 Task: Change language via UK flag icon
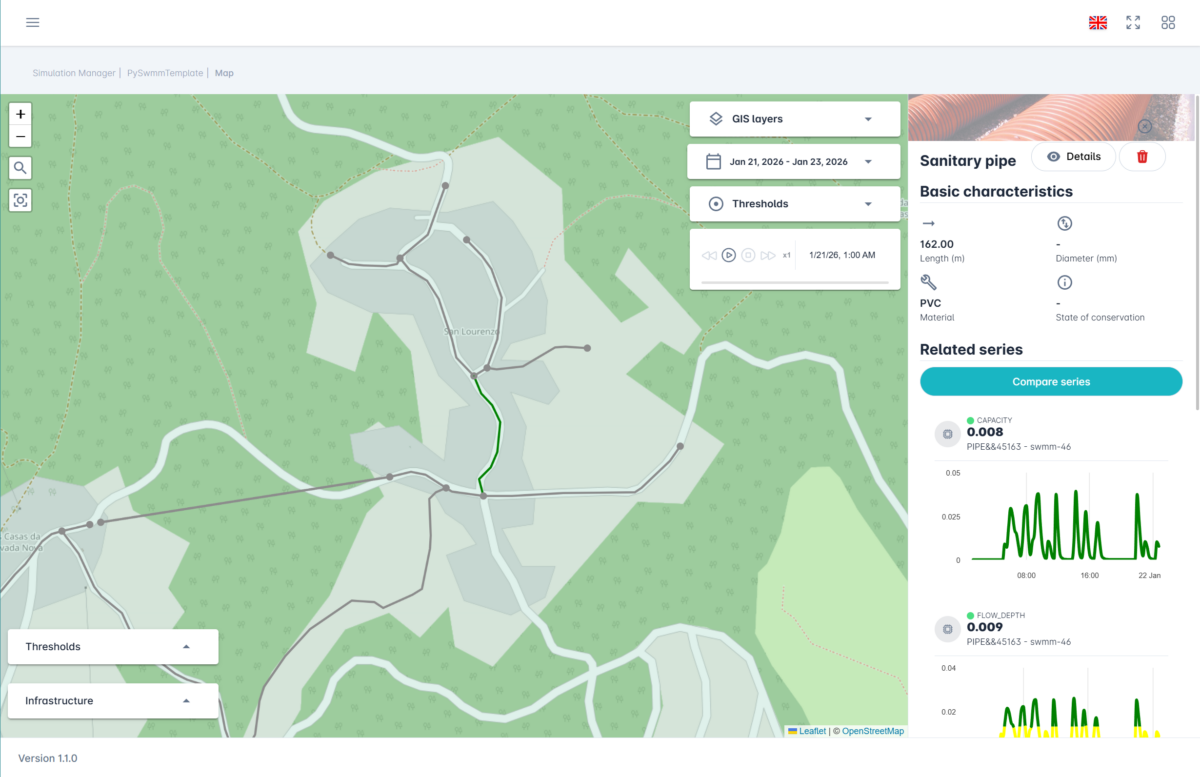(1098, 22)
